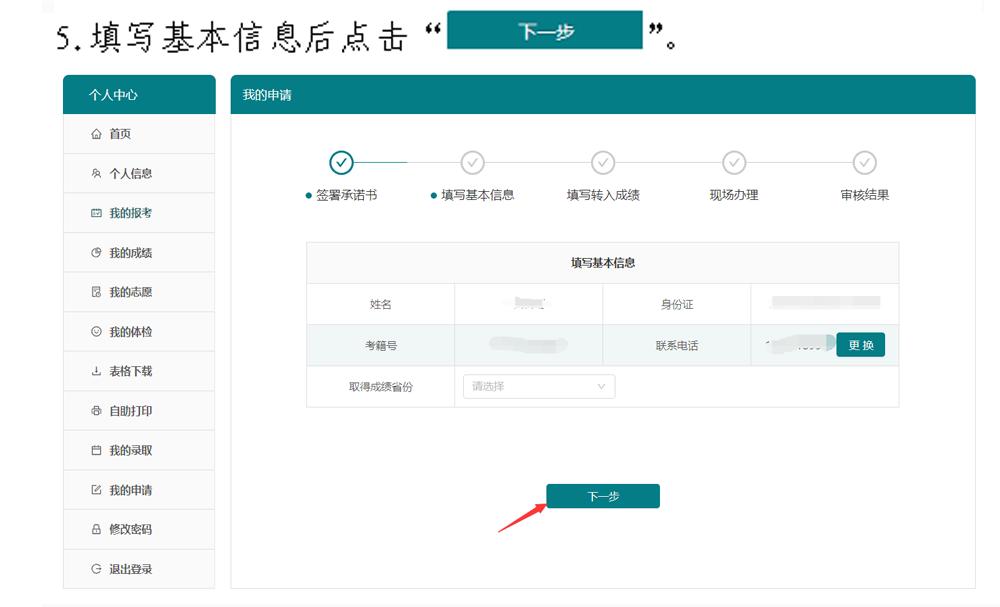Click the 签署承诺书 step circle
1000x607 pixels.
(x=341, y=162)
